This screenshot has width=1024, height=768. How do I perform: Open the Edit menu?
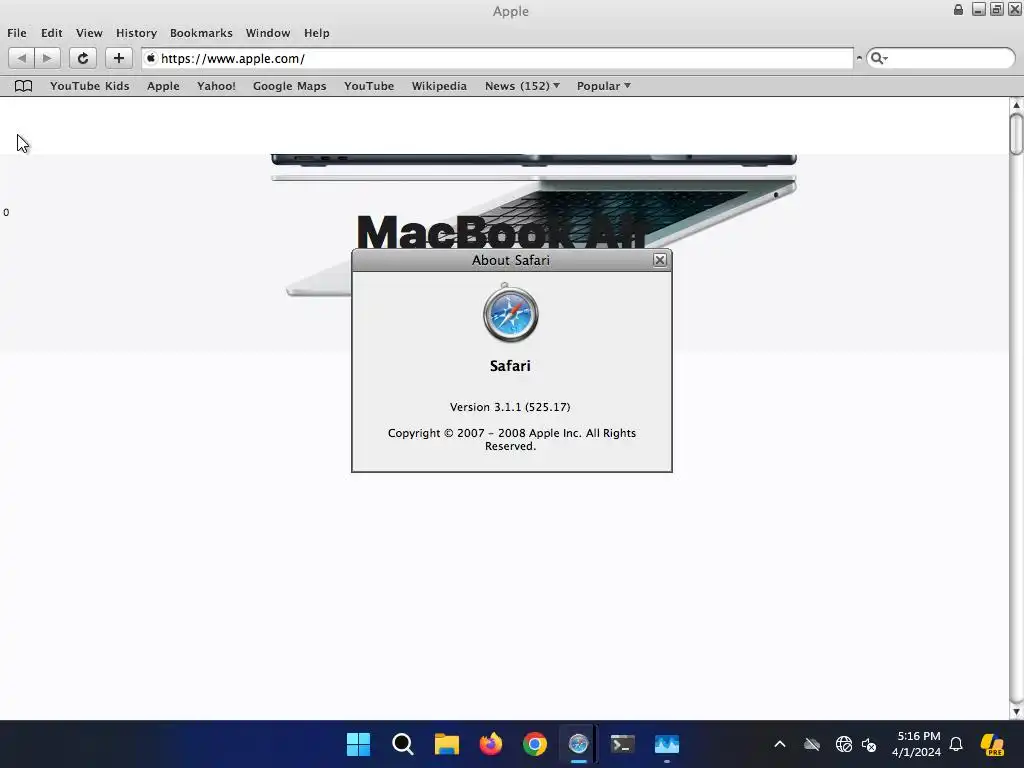tap(52, 33)
